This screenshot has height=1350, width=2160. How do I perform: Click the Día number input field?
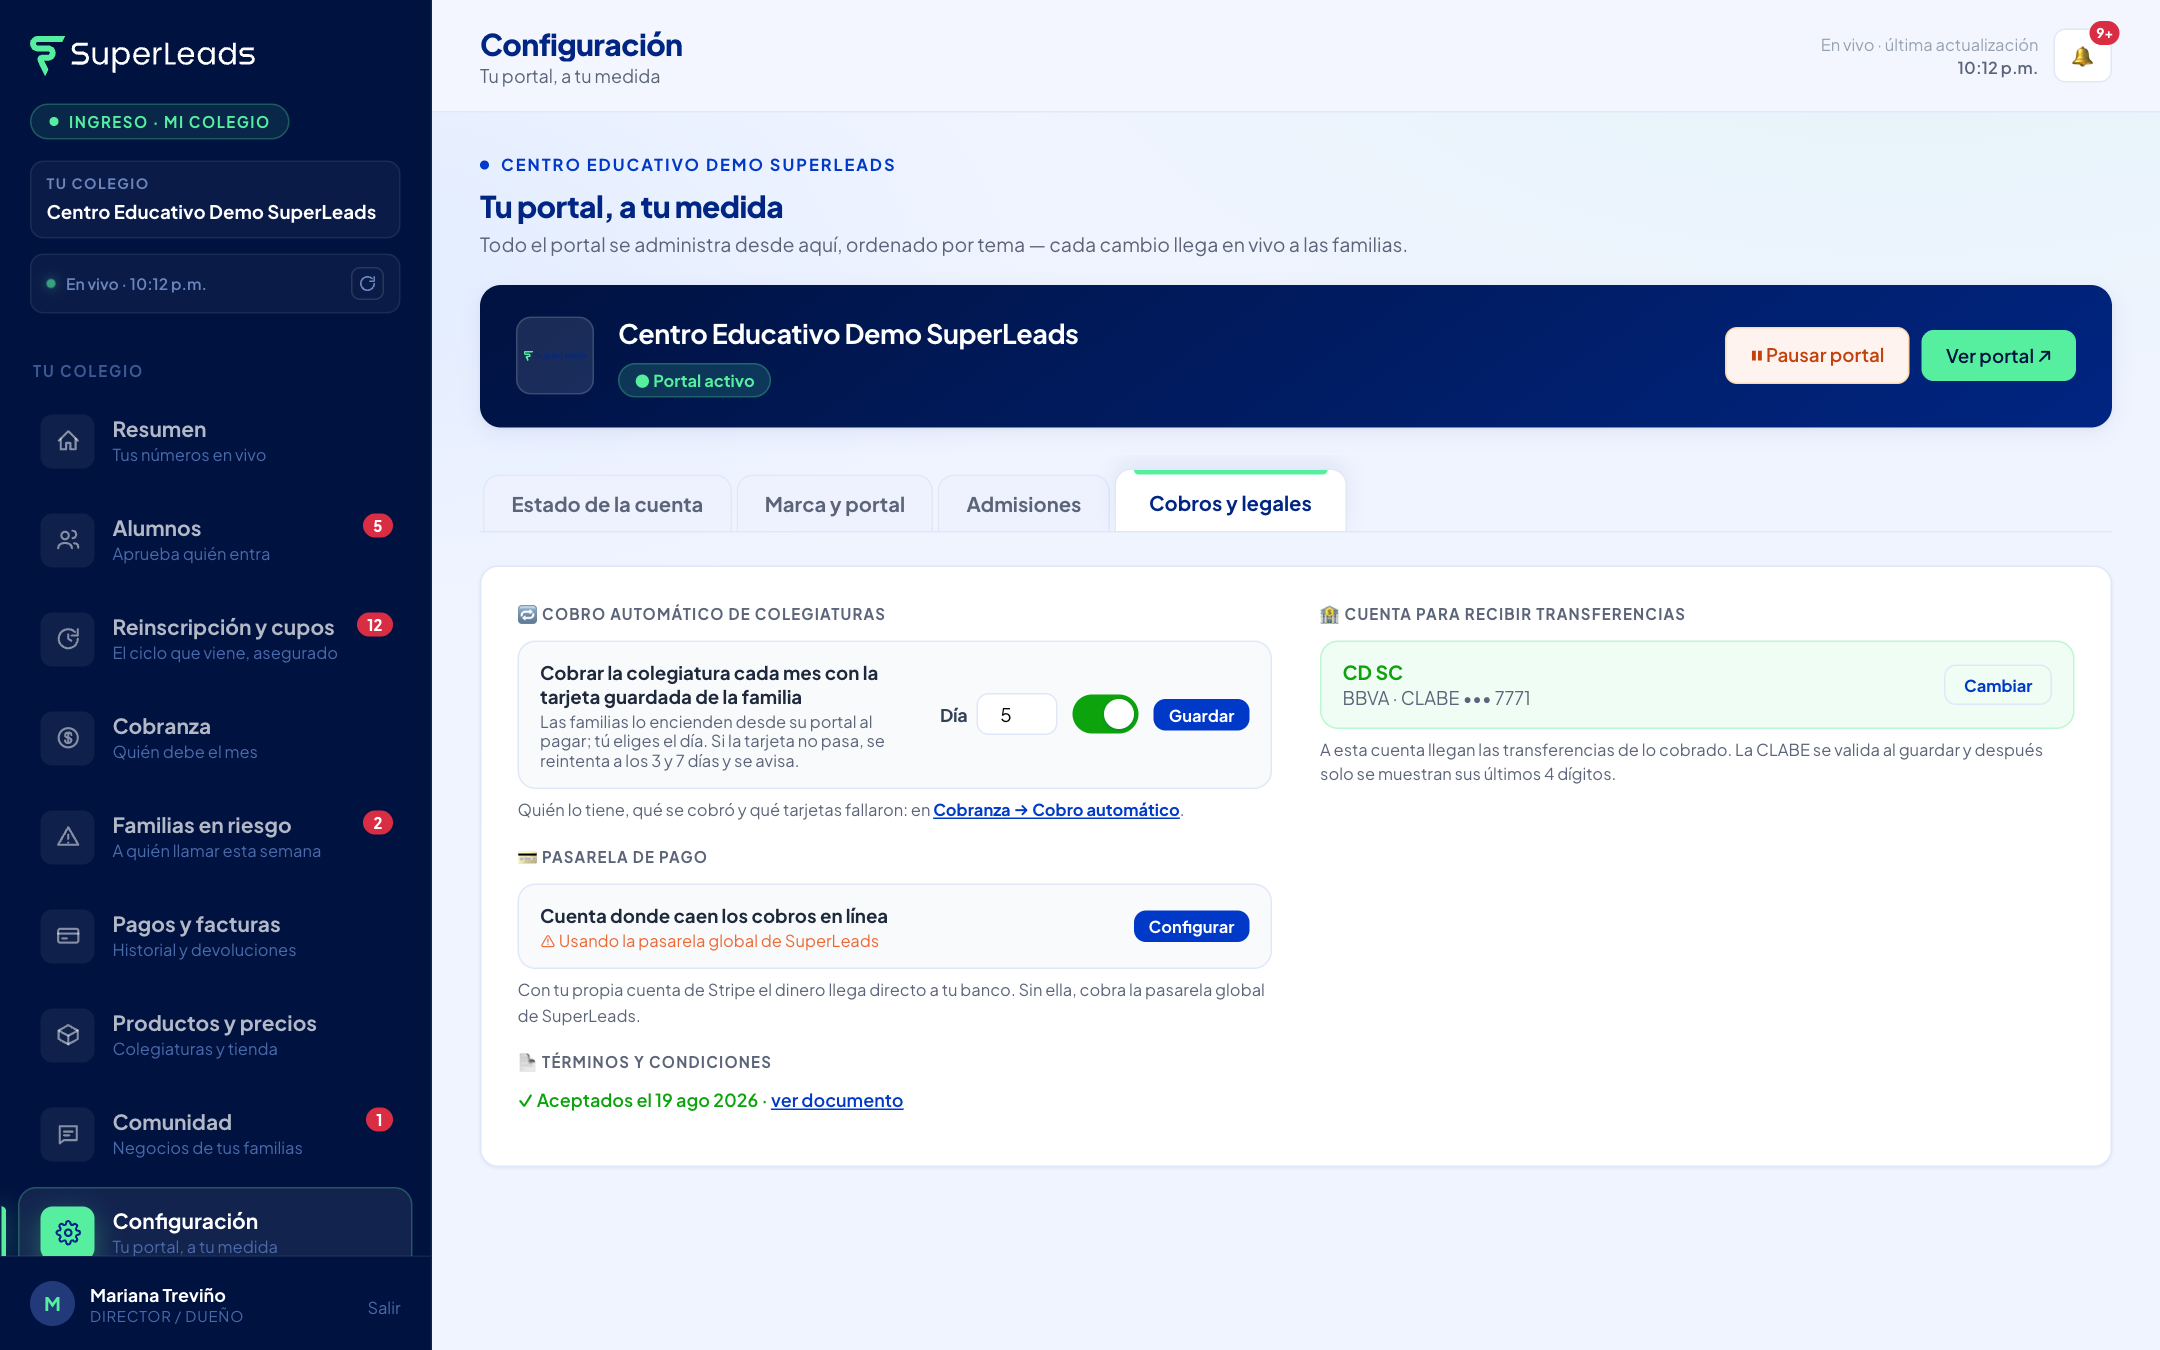click(x=1017, y=715)
